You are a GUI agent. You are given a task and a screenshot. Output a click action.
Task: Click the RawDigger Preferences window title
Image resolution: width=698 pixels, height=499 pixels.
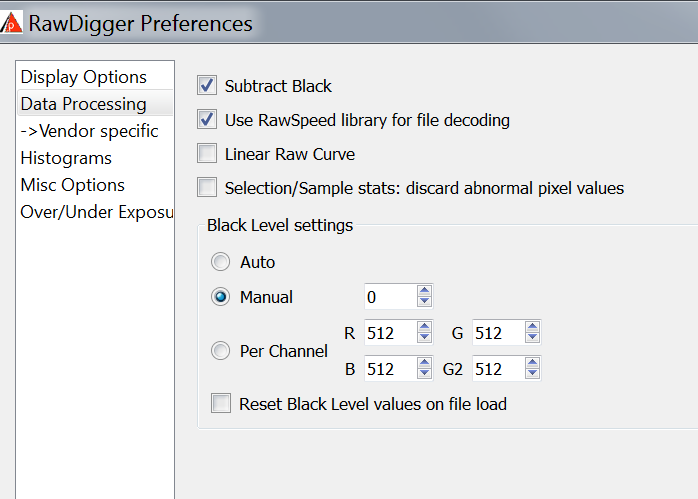(x=140, y=23)
